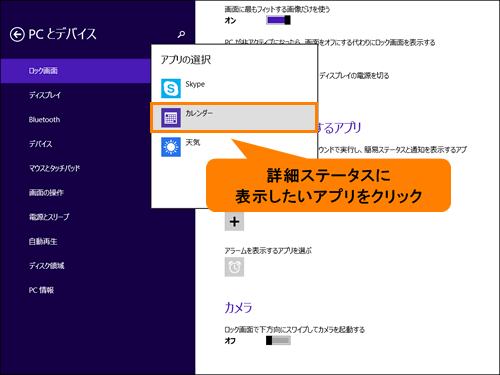Open Bluetooth settings category
This screenshot has width=500, height=375.
44,120
